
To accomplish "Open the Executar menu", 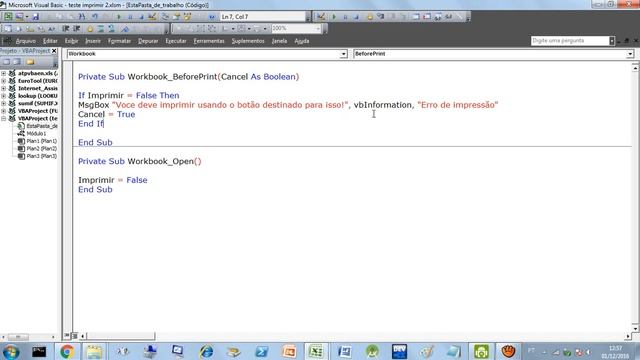I will [x=176, y=41].
